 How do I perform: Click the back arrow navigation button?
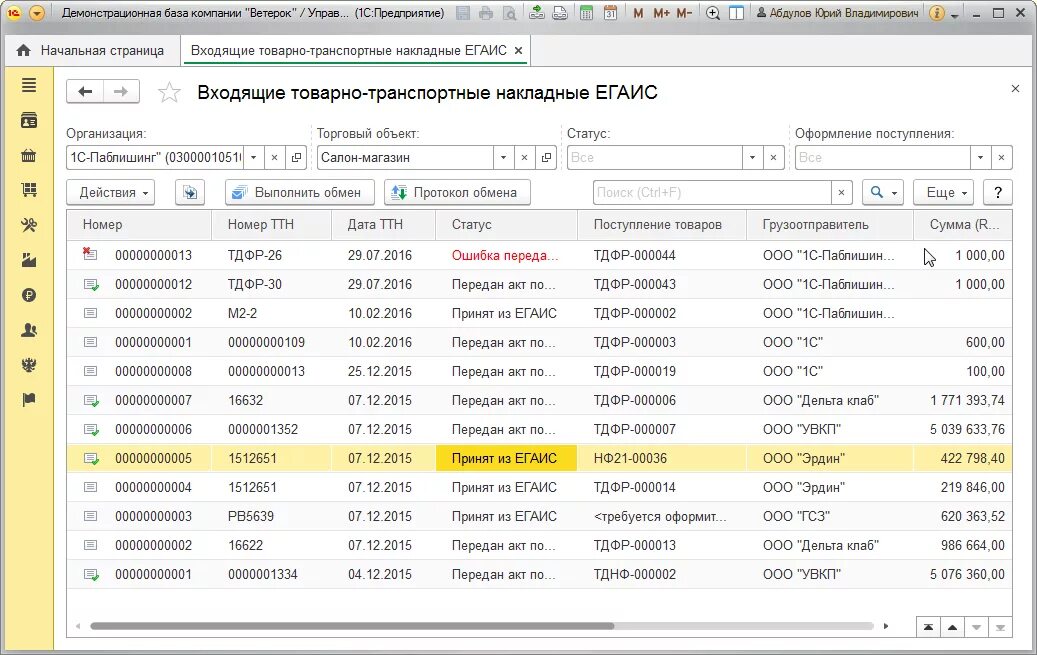coord(85,92)
